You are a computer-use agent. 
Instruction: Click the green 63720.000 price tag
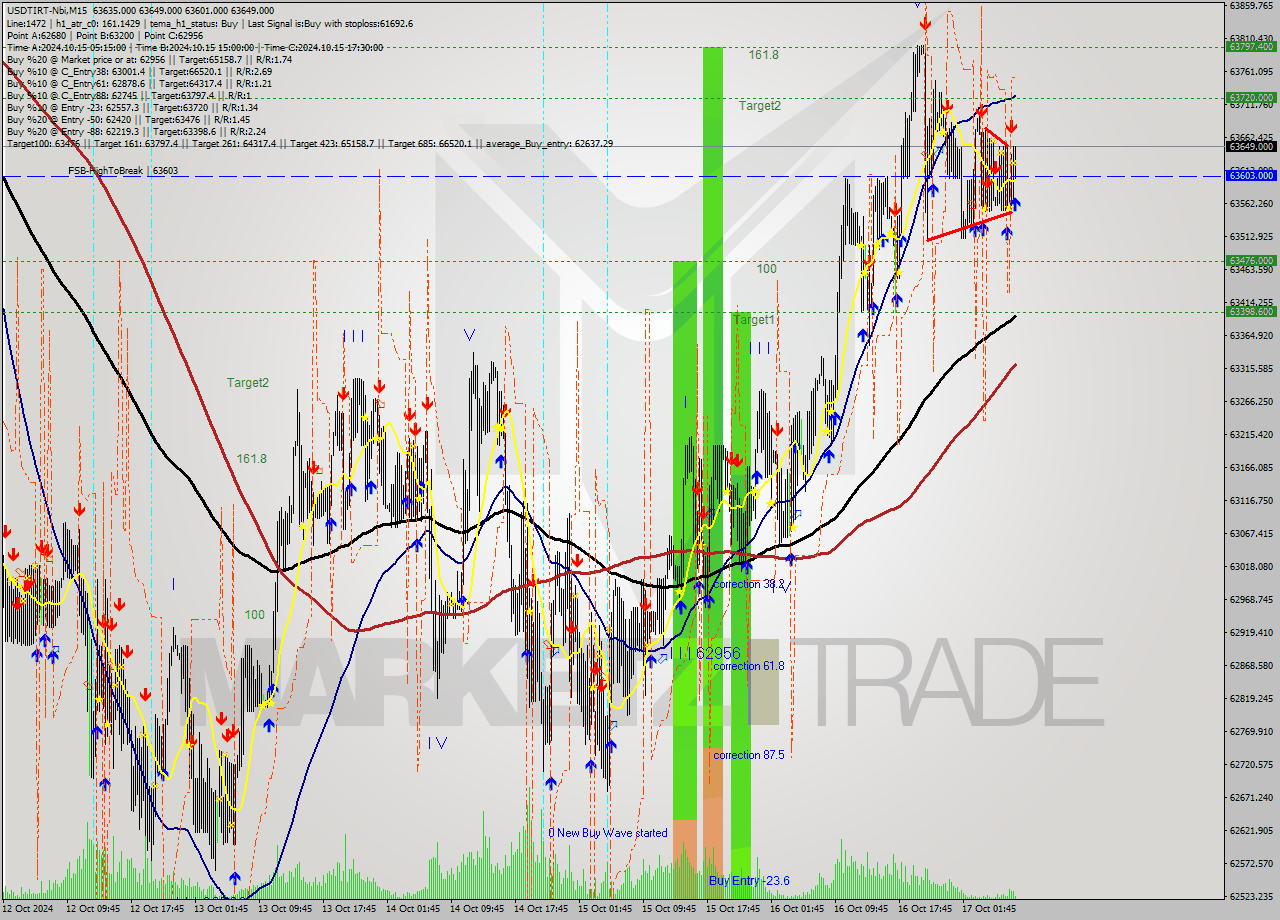click(x=1250, y=98)
